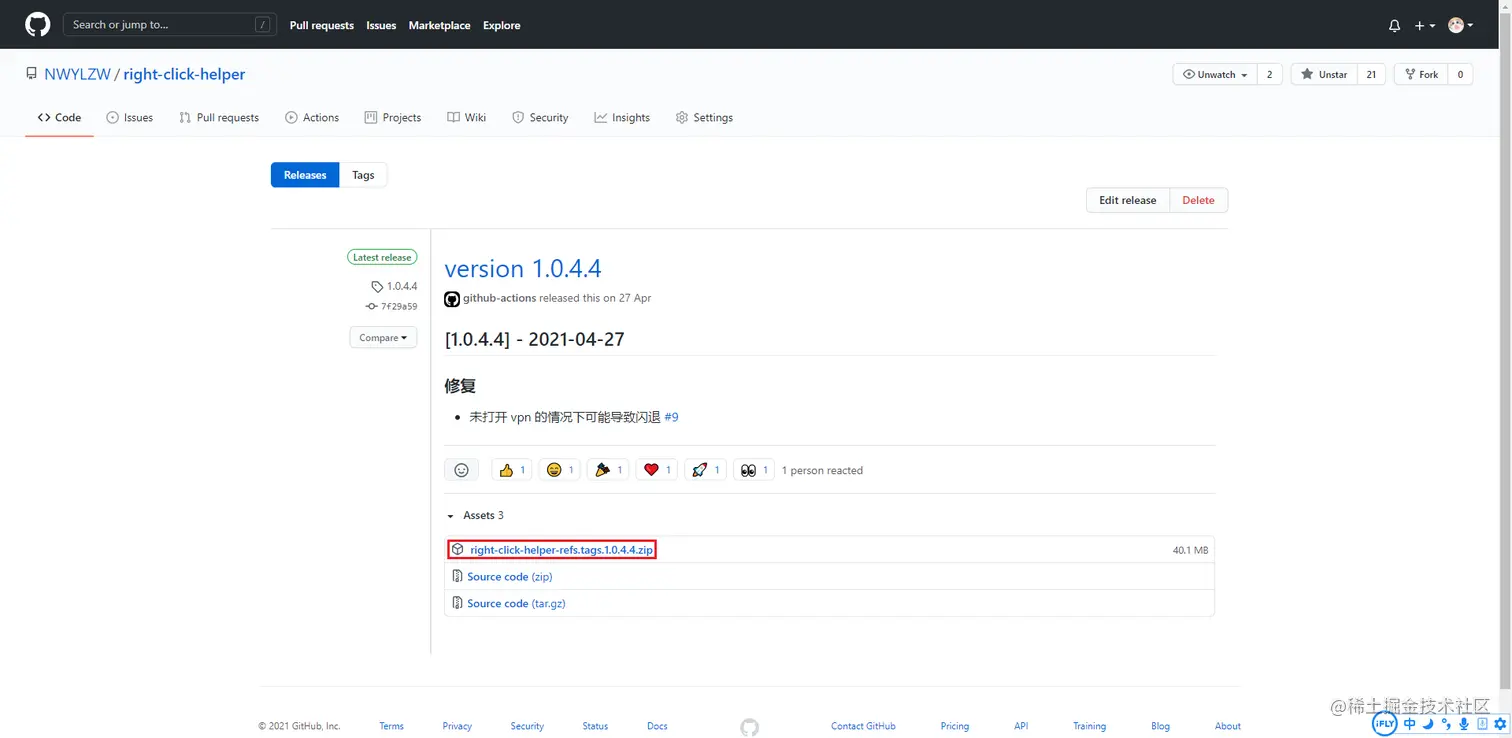View the forks count 0
Screen dimensions: 1512x738
(1460, 75)
